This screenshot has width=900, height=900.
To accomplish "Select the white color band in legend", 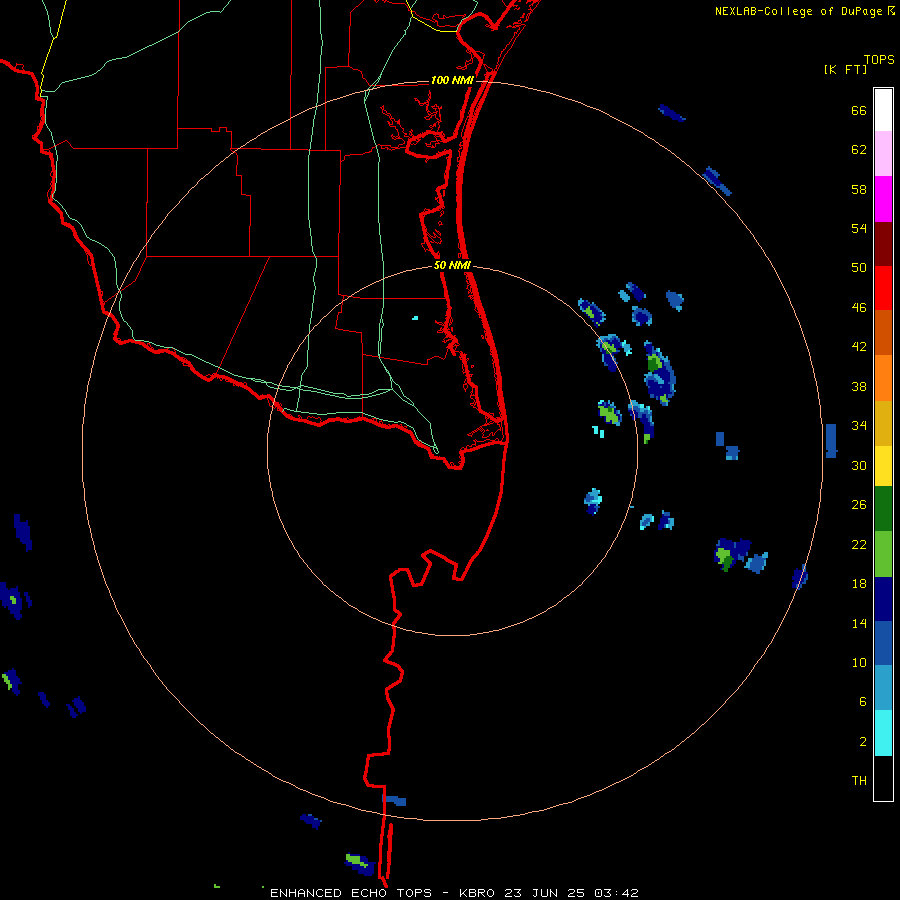I will [883, 110].
